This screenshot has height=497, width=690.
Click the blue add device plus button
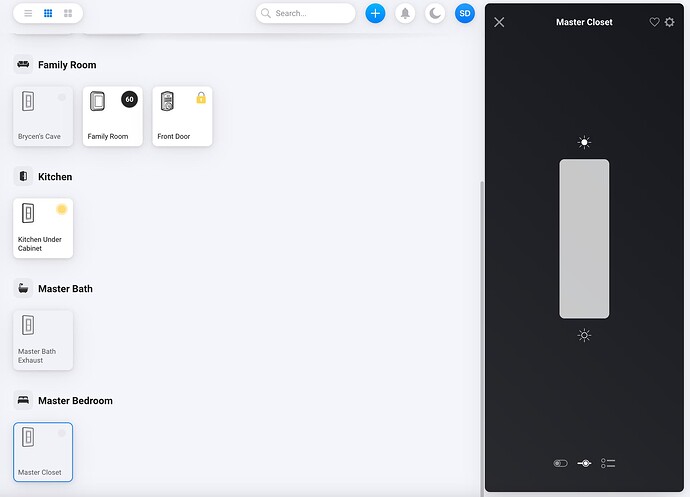click(375, 13)
